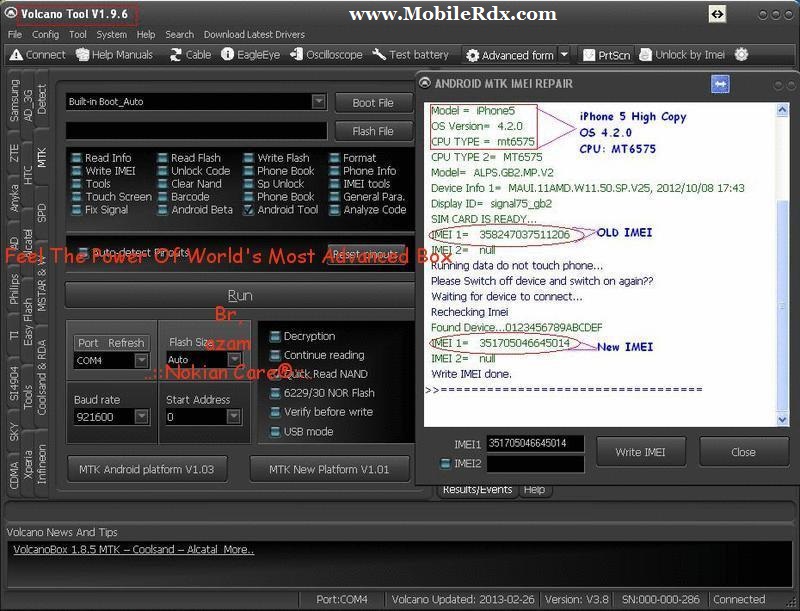
Task: Select the Read Flash option
Action: pos(189,158)
